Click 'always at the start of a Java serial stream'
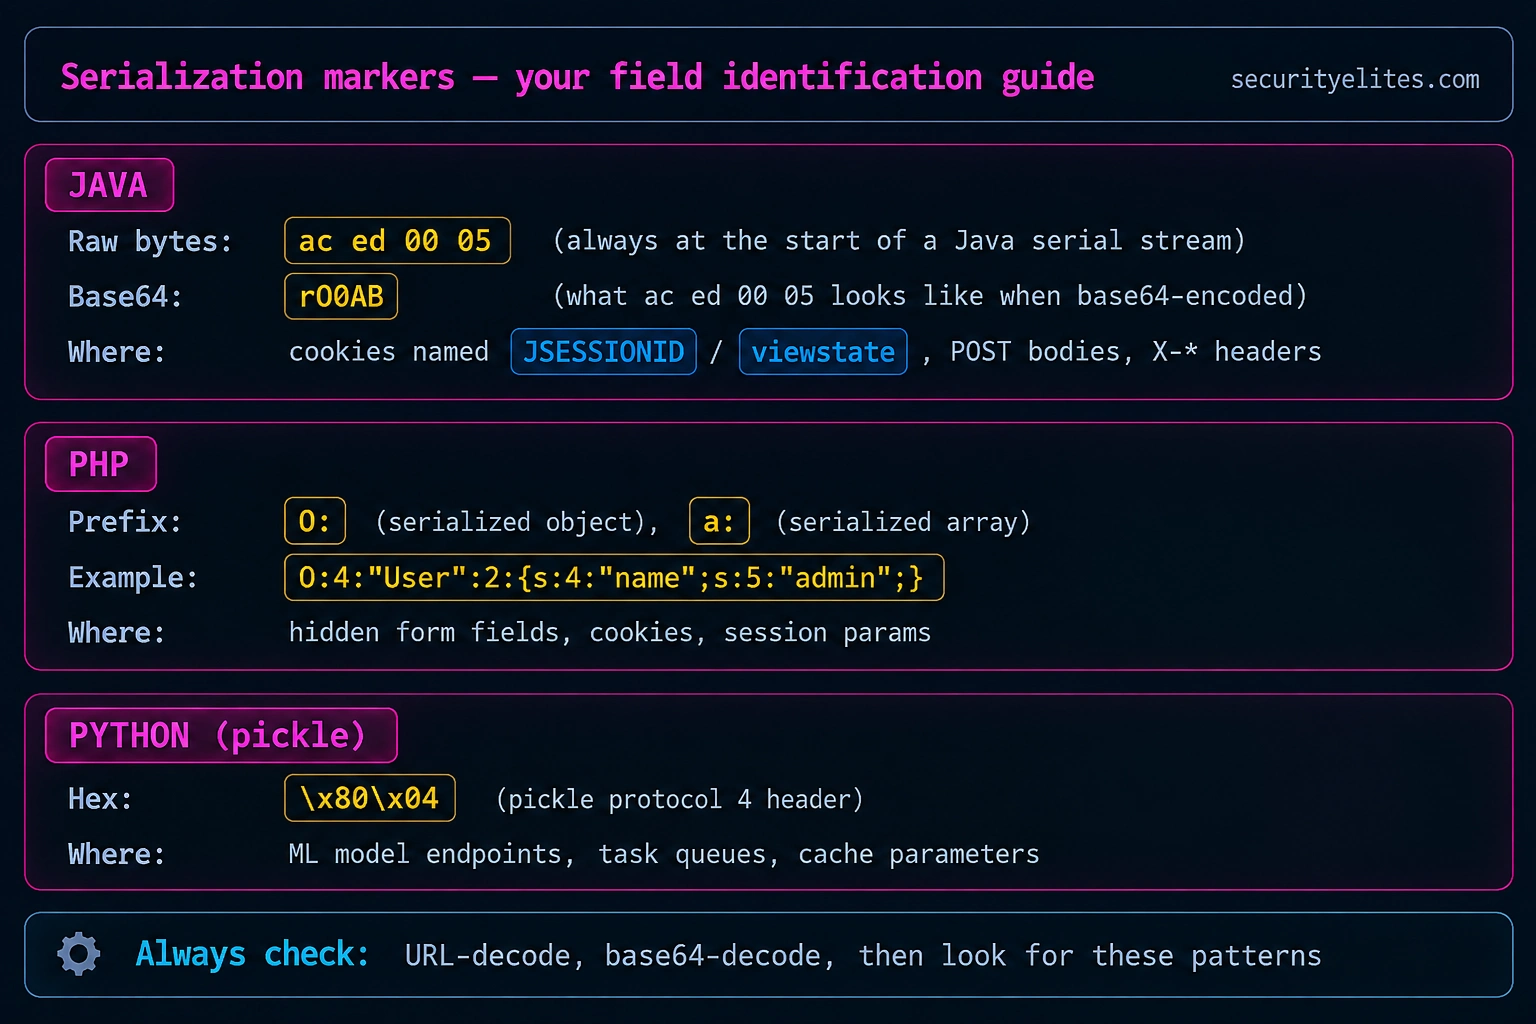Viewport: 1536px width, 1024px height. pos(899,241)
